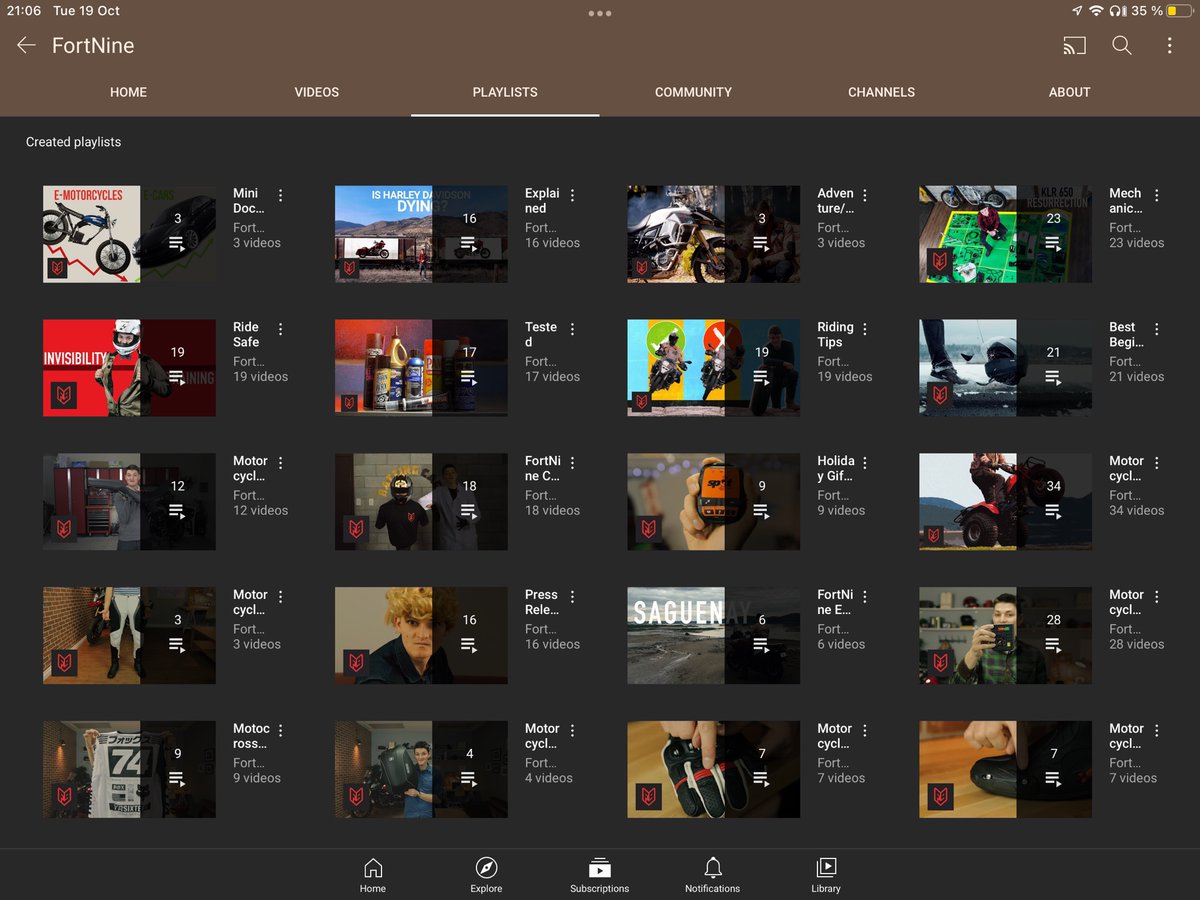Open options for FortNine E playlist
This screenshot has height=900, width=1200.
865,597
